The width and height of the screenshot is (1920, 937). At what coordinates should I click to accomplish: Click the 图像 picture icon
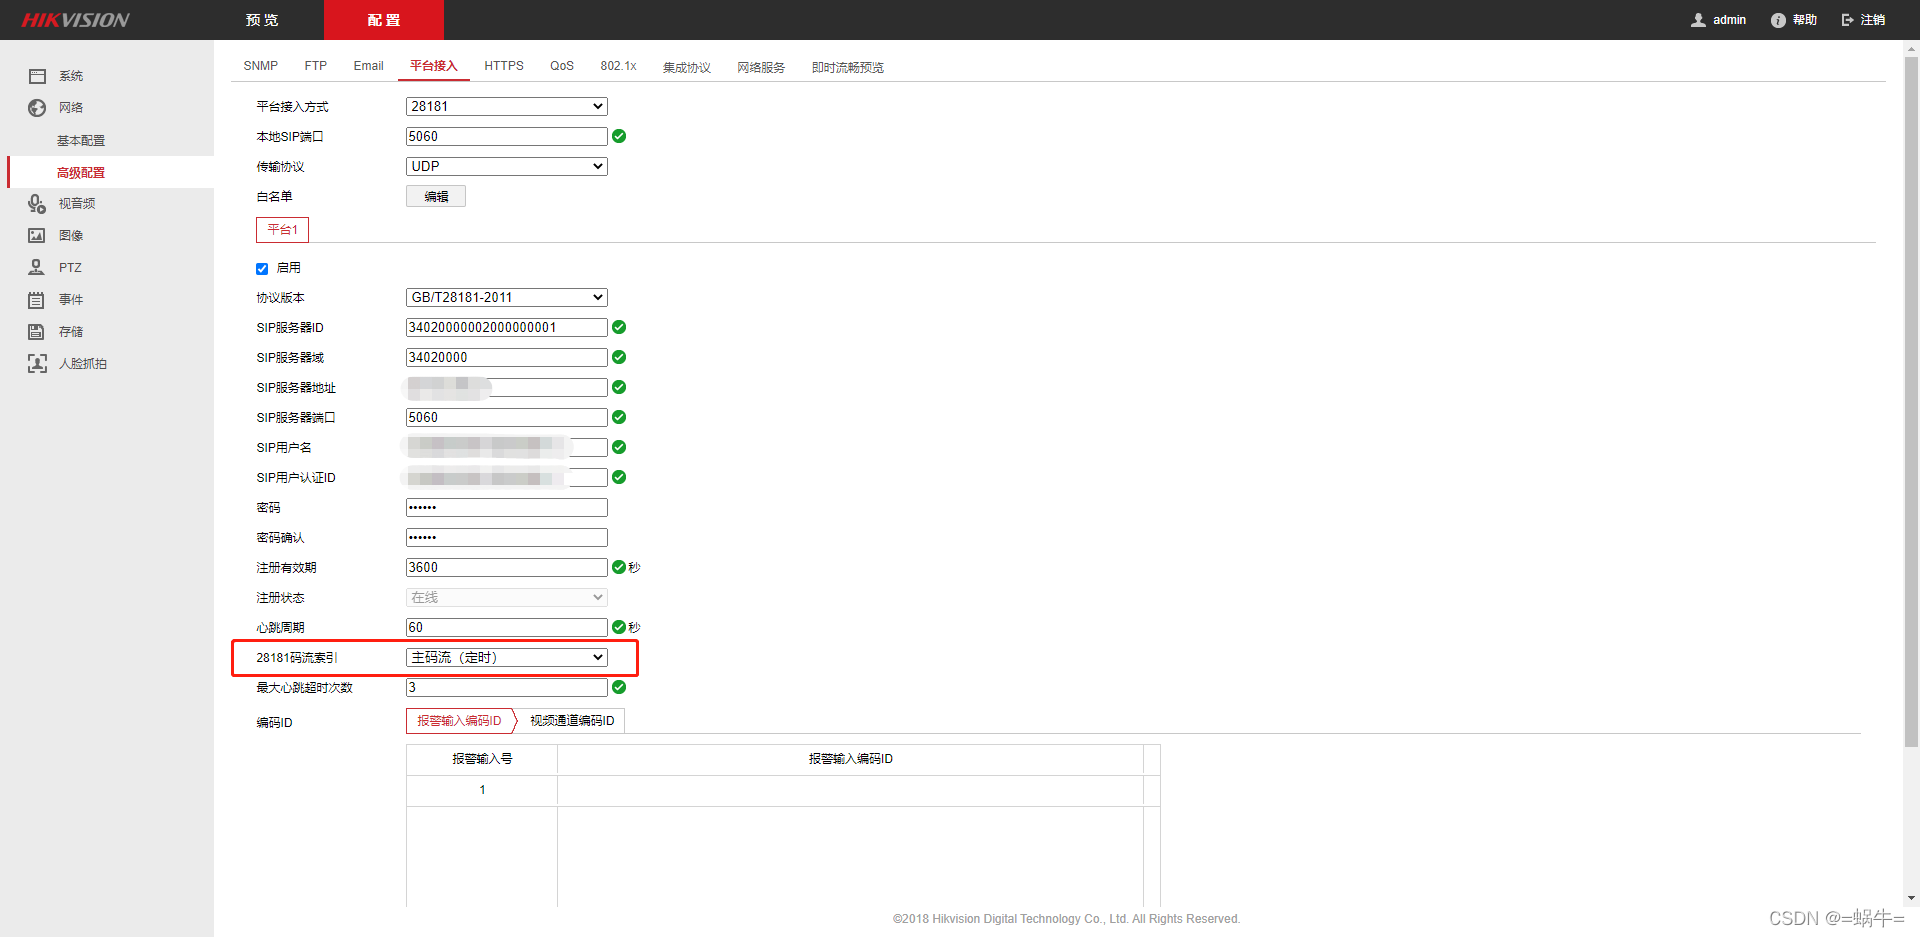[37, 236]
